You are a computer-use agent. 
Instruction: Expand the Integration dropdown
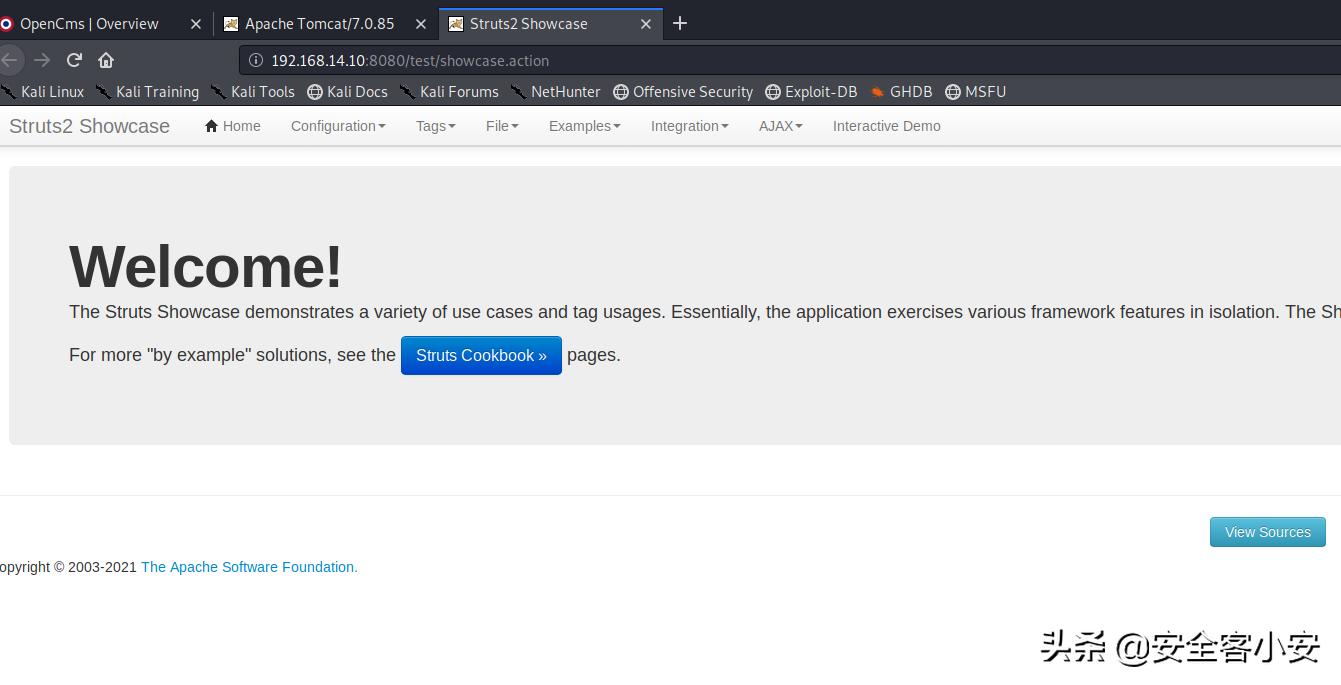(689, 126)
